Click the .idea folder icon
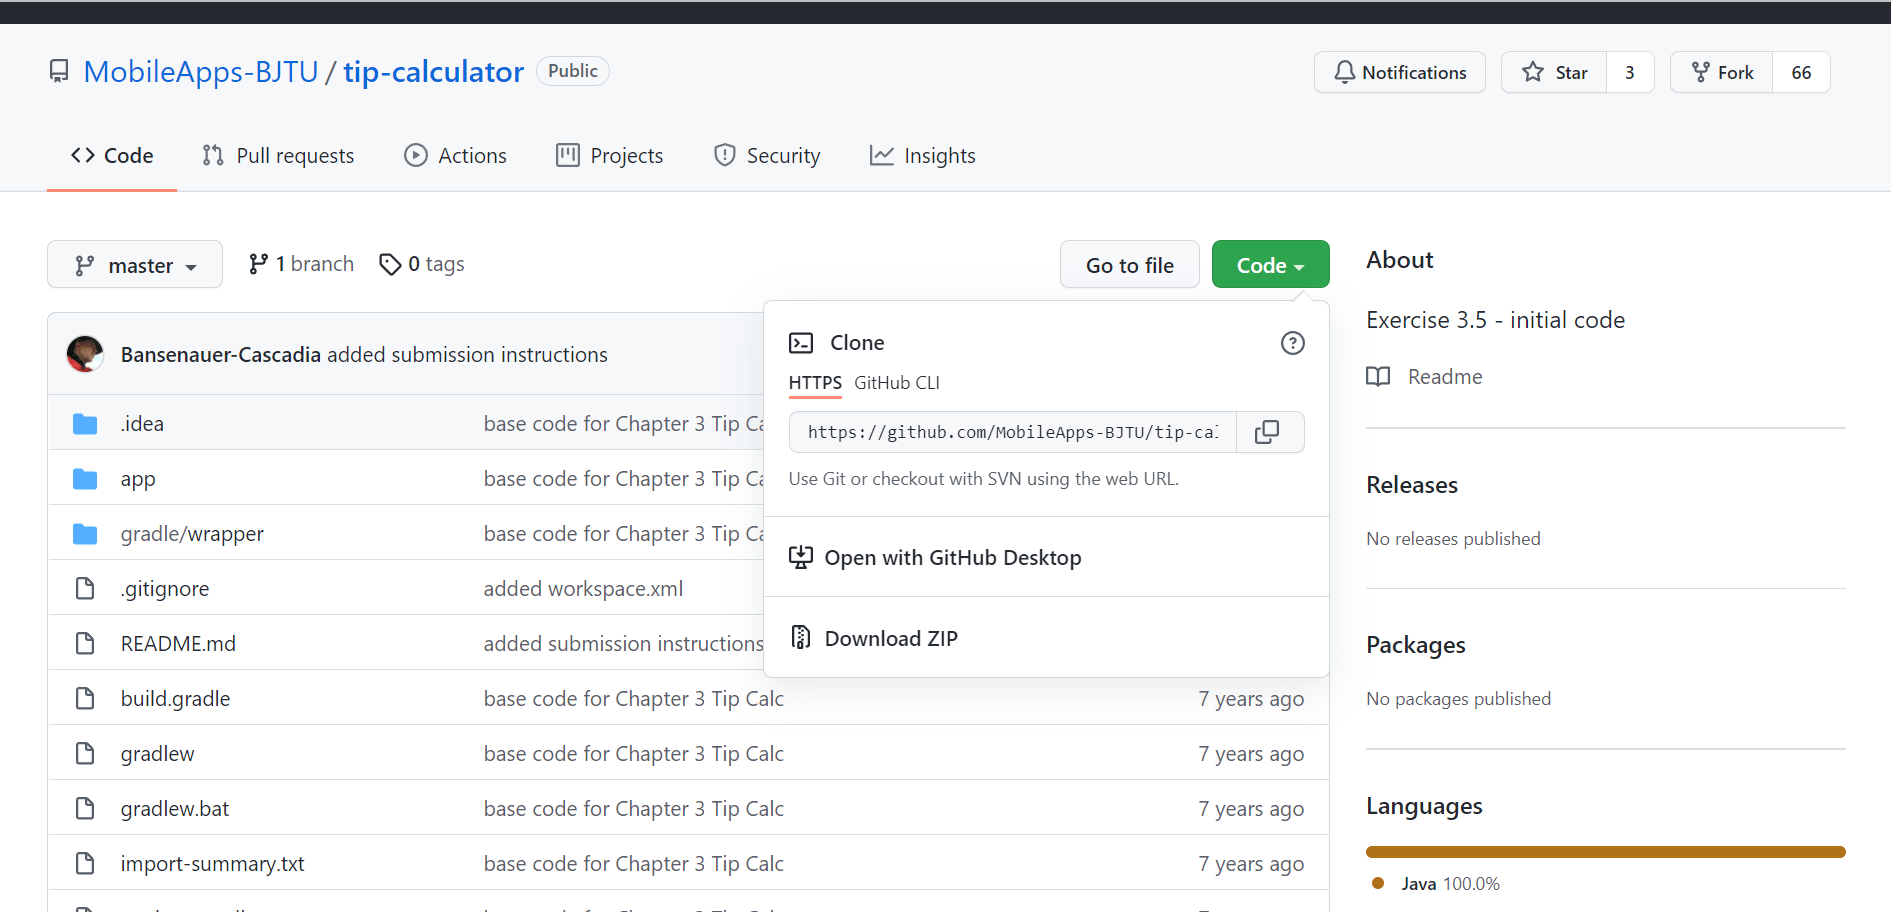 (x=85, y=424)
